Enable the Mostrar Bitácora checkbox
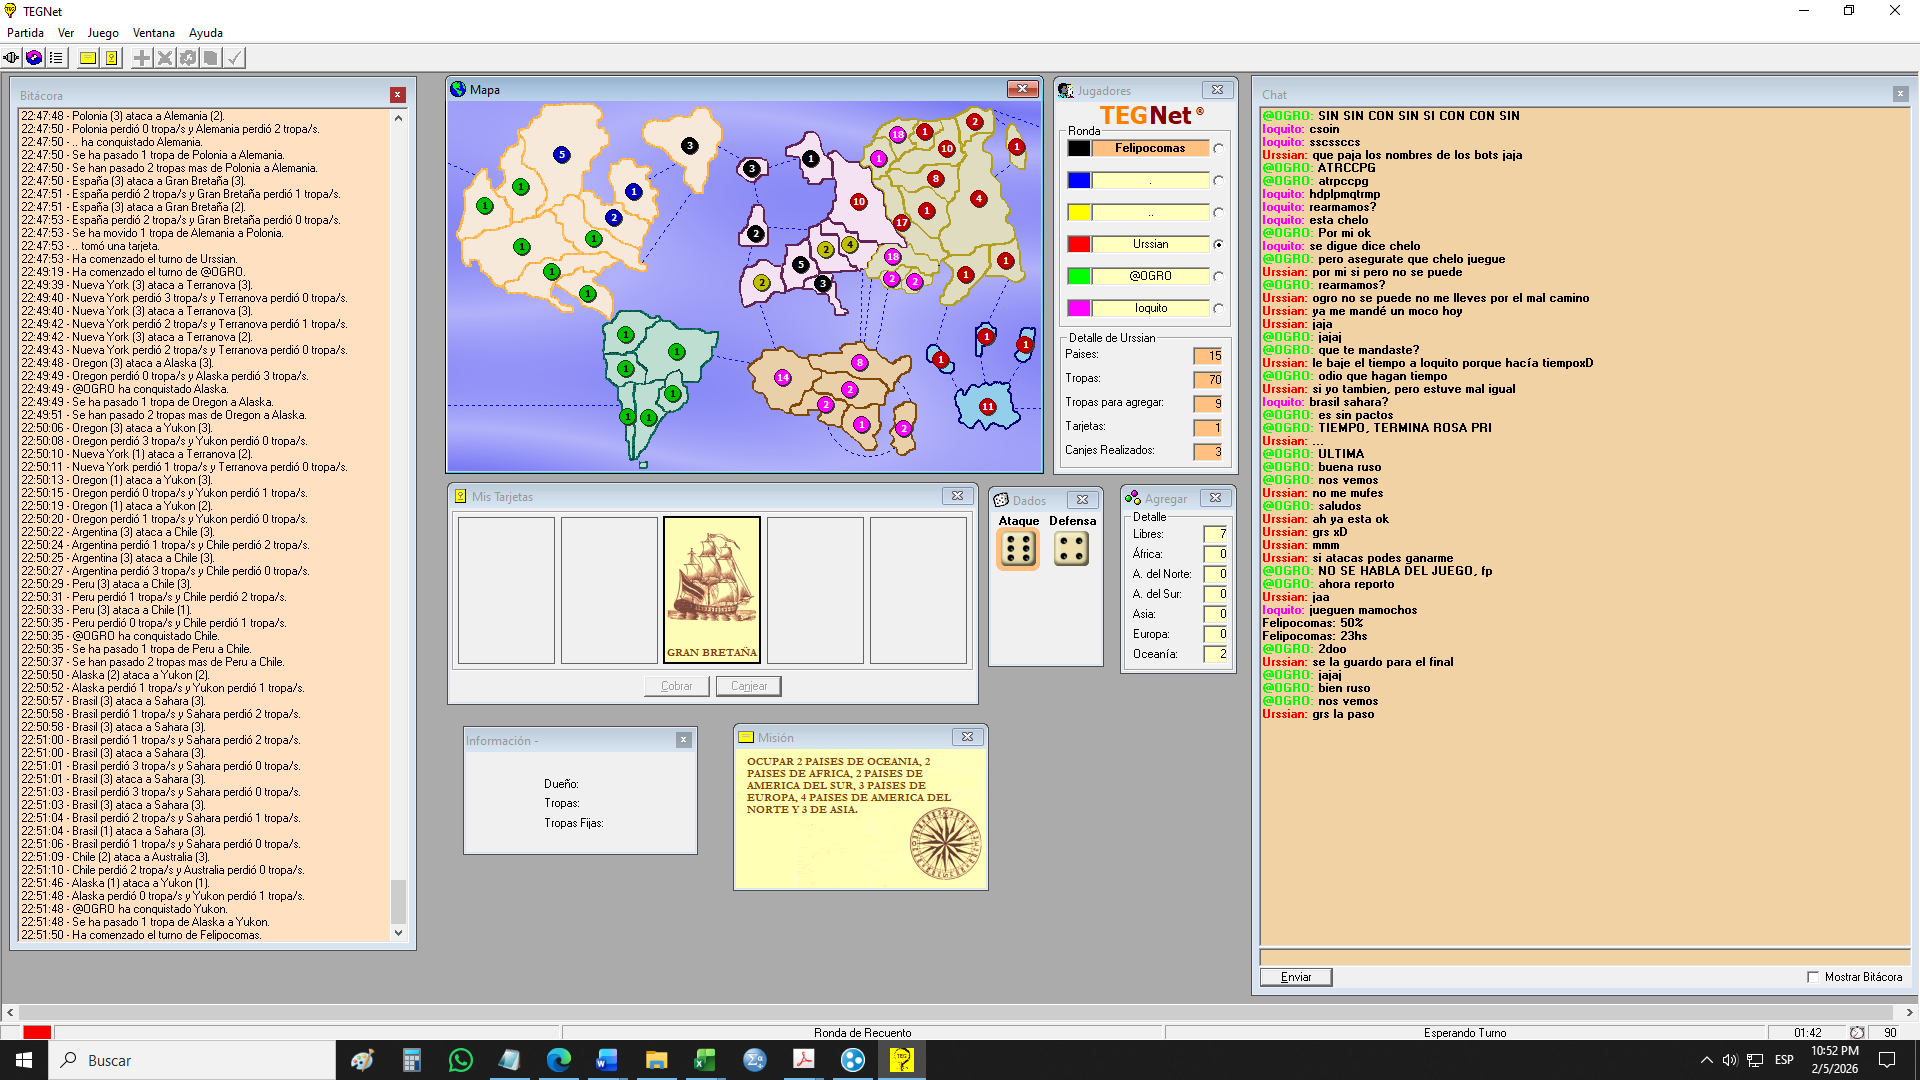 pyautogui.click(x=1813, y=977)
